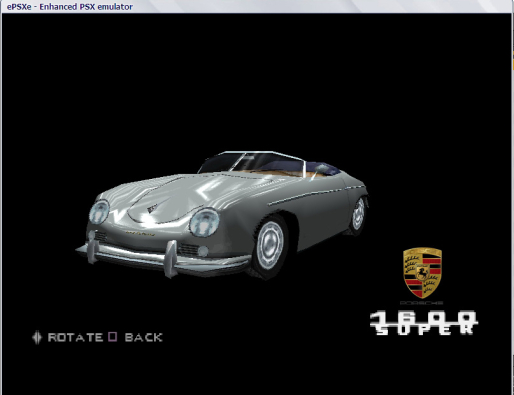Image resolution: width=514 pixels, height=395 pixels.
Task: Click the ROTATE label
Action: (76, 337)
